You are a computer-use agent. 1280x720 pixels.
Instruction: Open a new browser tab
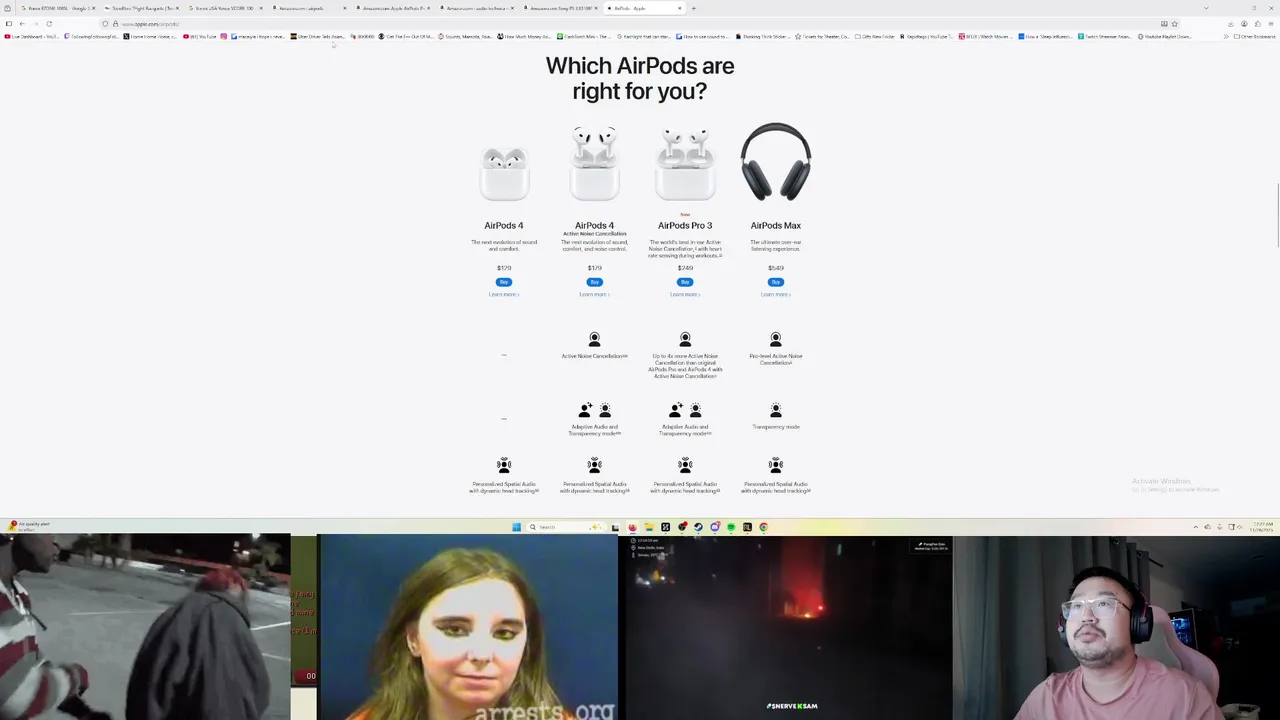pyautogui.click(x=693, y=8)
